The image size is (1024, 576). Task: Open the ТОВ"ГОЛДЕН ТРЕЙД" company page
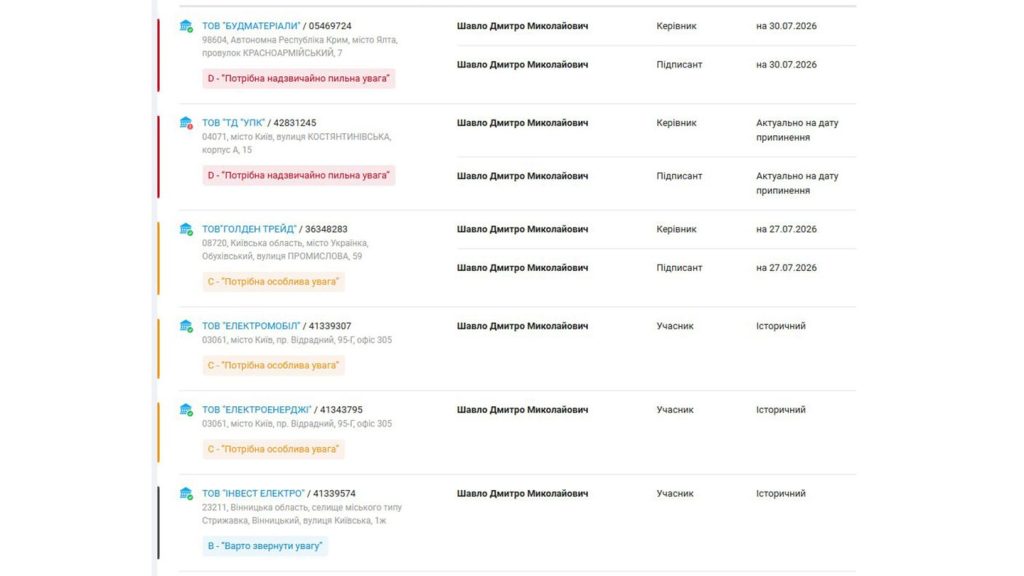tap(249, 229)
